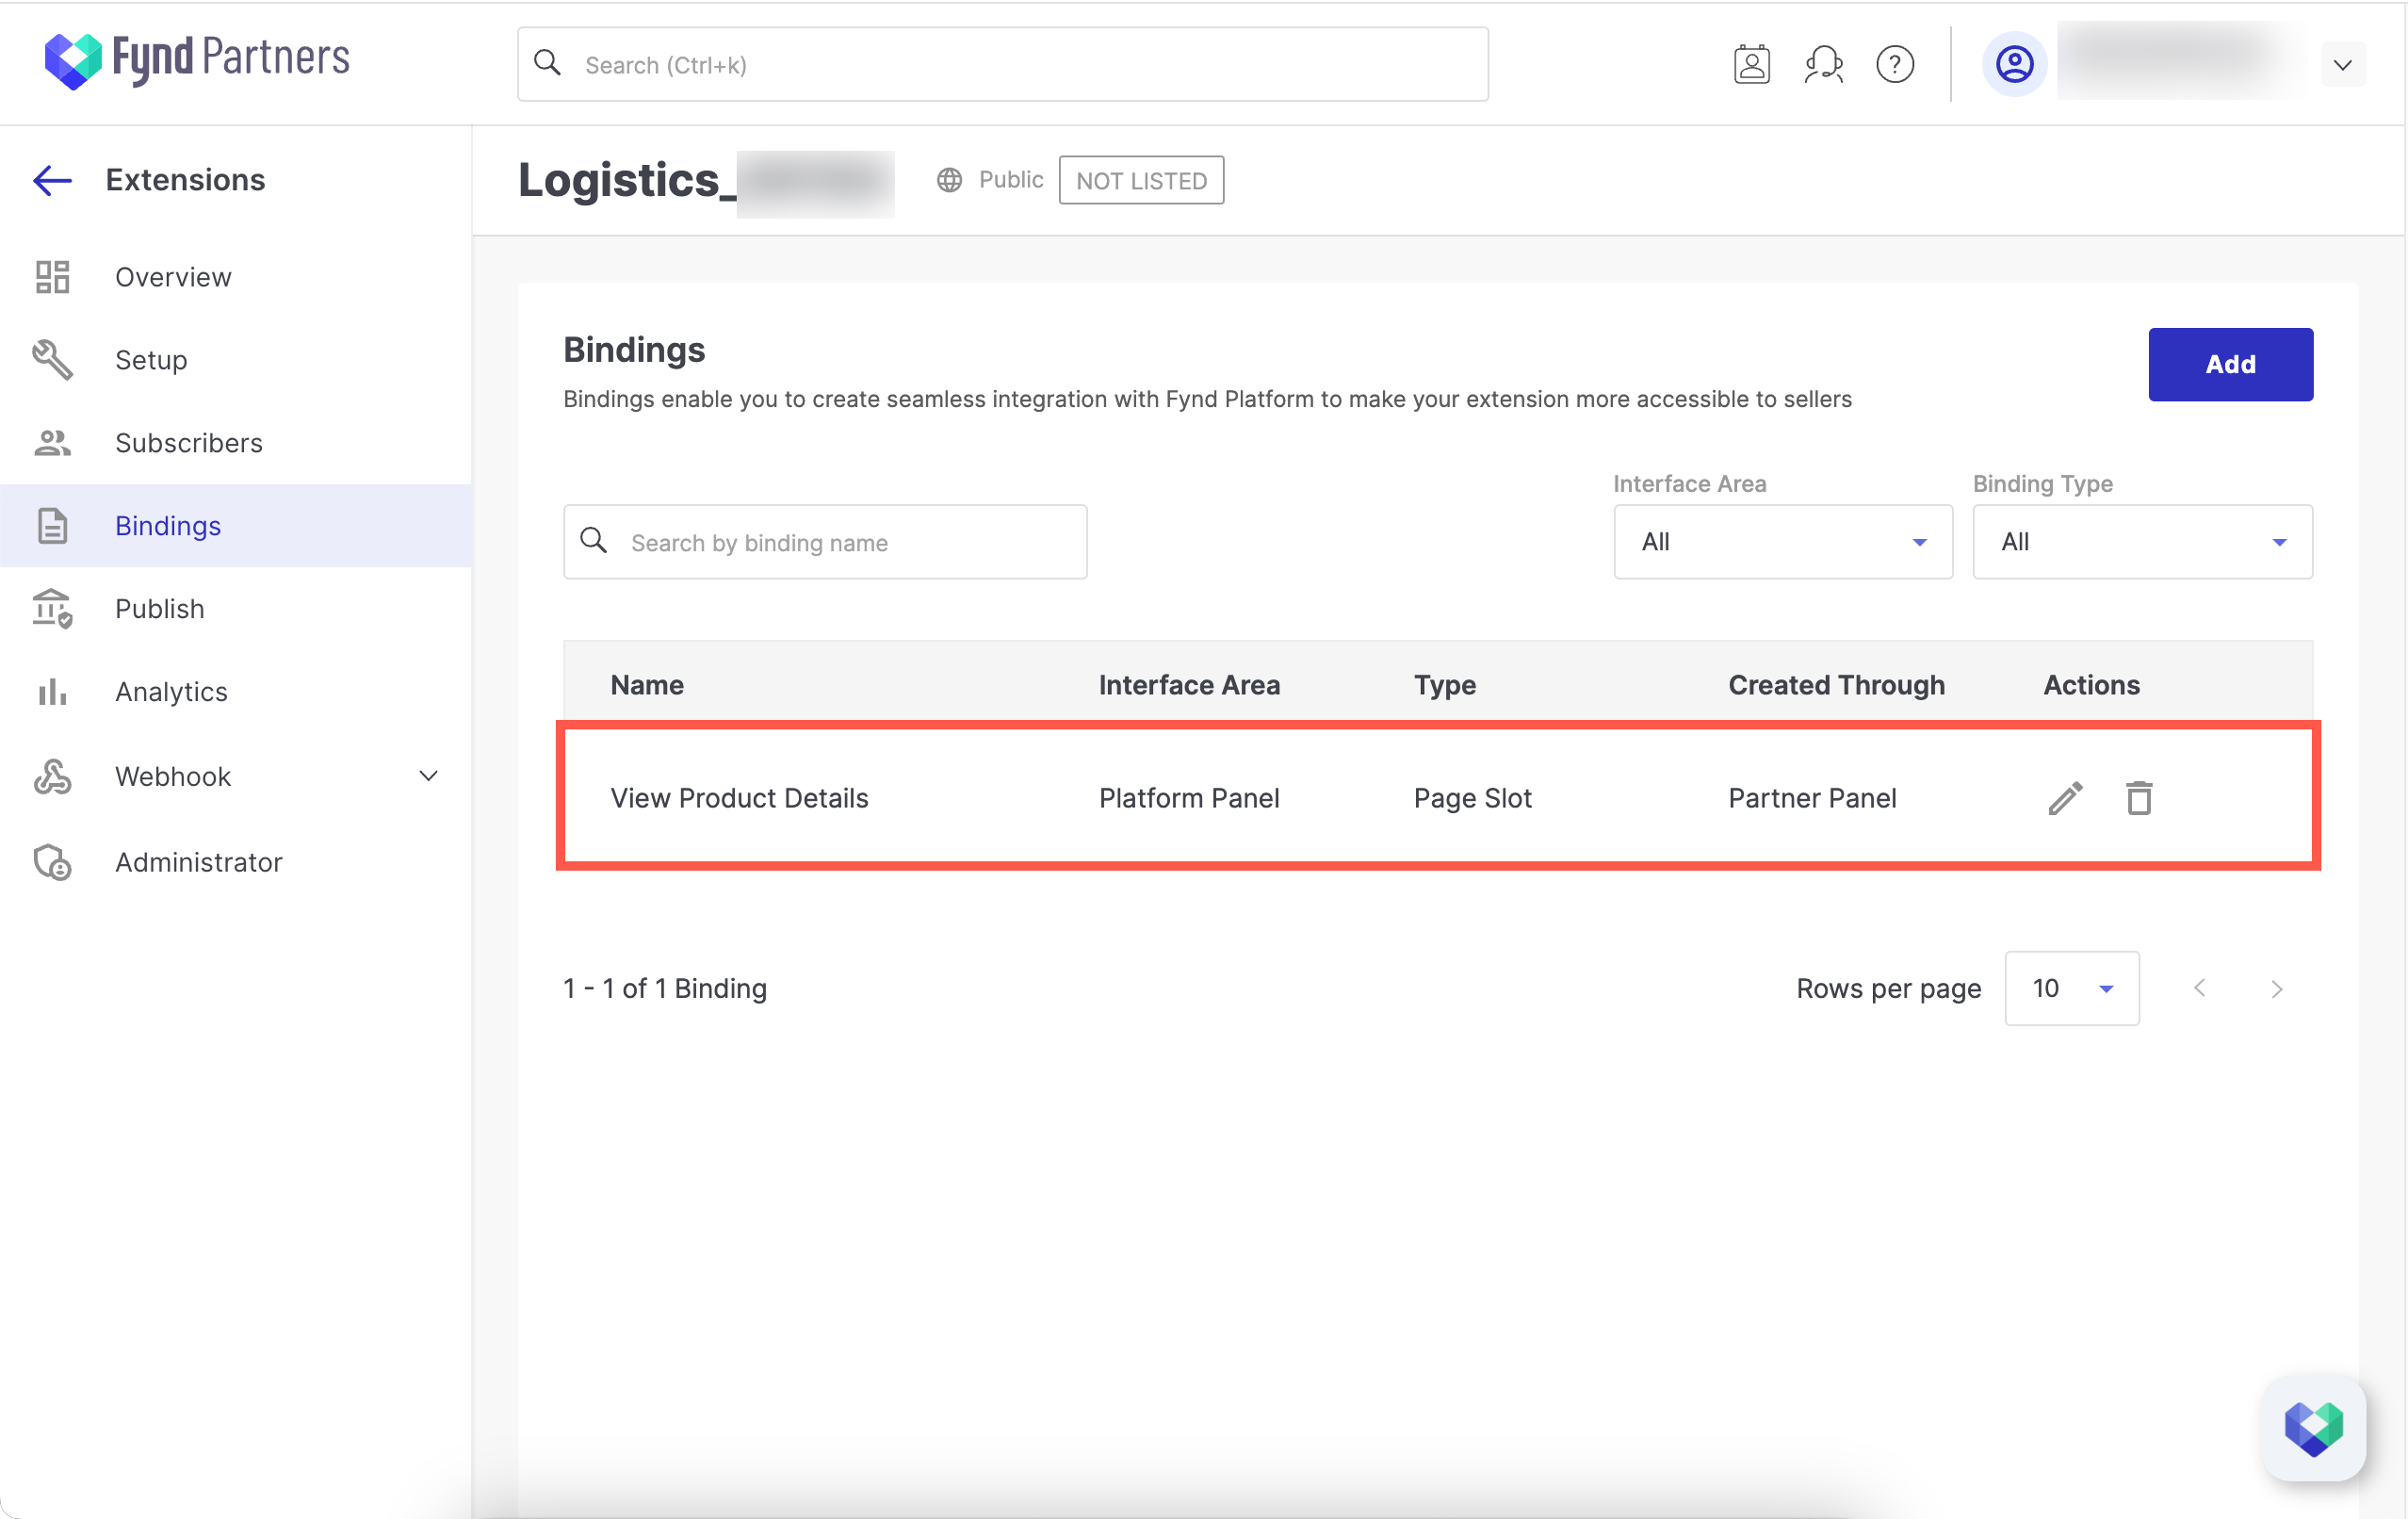Change the Rows per page dropdown
2408x1519 pixels.
tap(2071, 988)
